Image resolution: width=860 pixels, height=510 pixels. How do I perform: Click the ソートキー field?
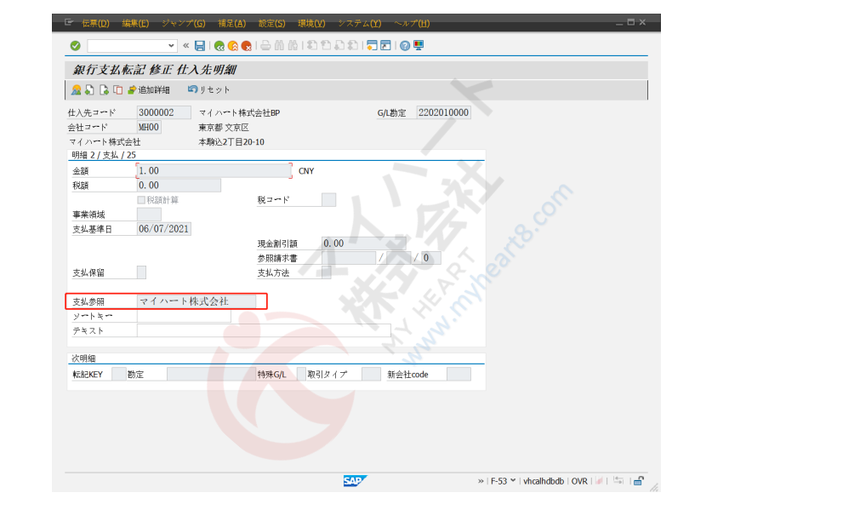[184, 316]
